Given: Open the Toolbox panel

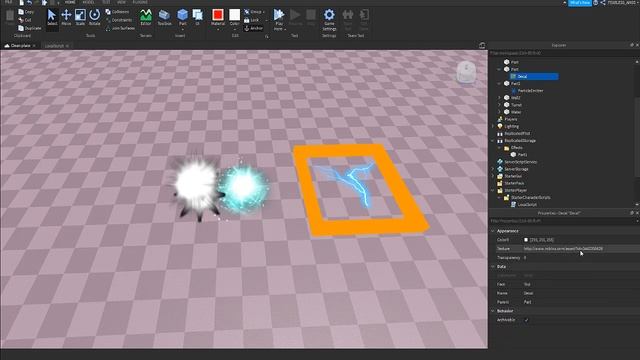Looking at the screenshot, I should (x=164, y=18).
